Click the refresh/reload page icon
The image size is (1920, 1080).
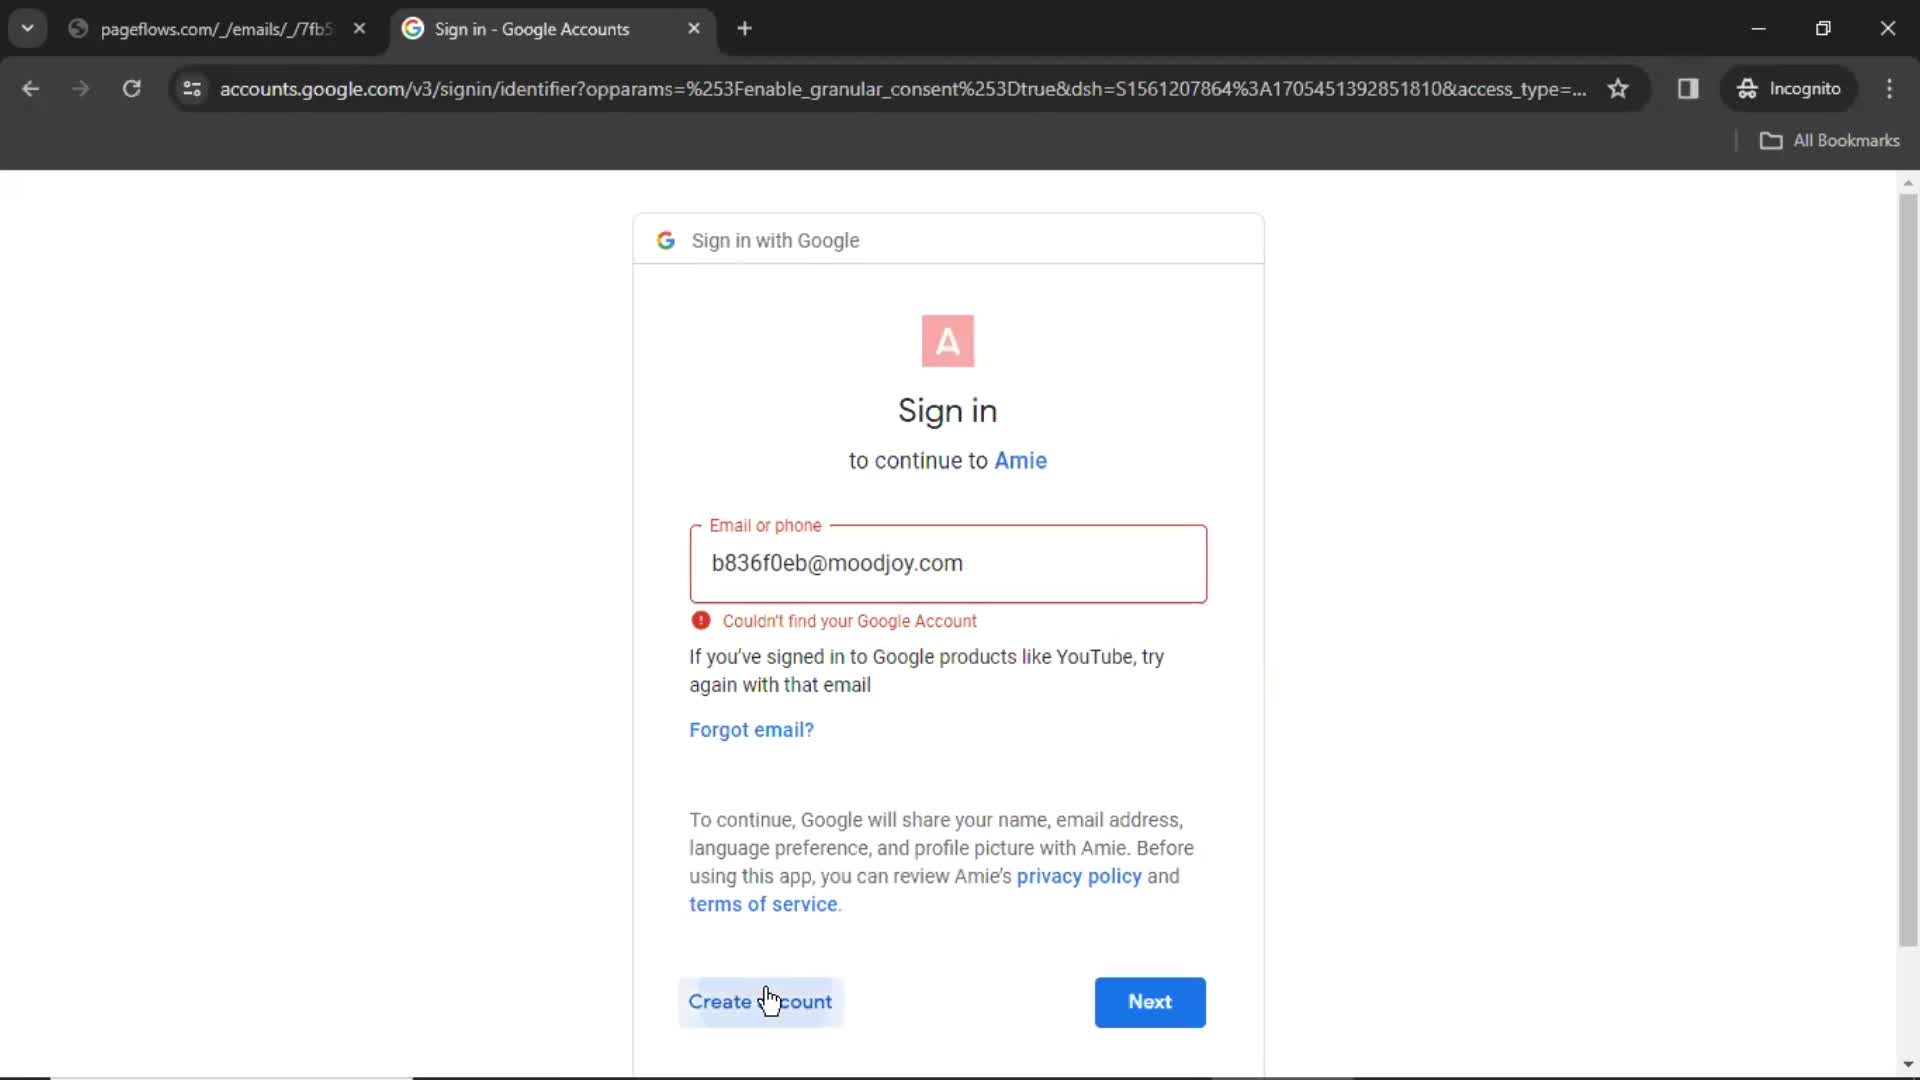131,88
